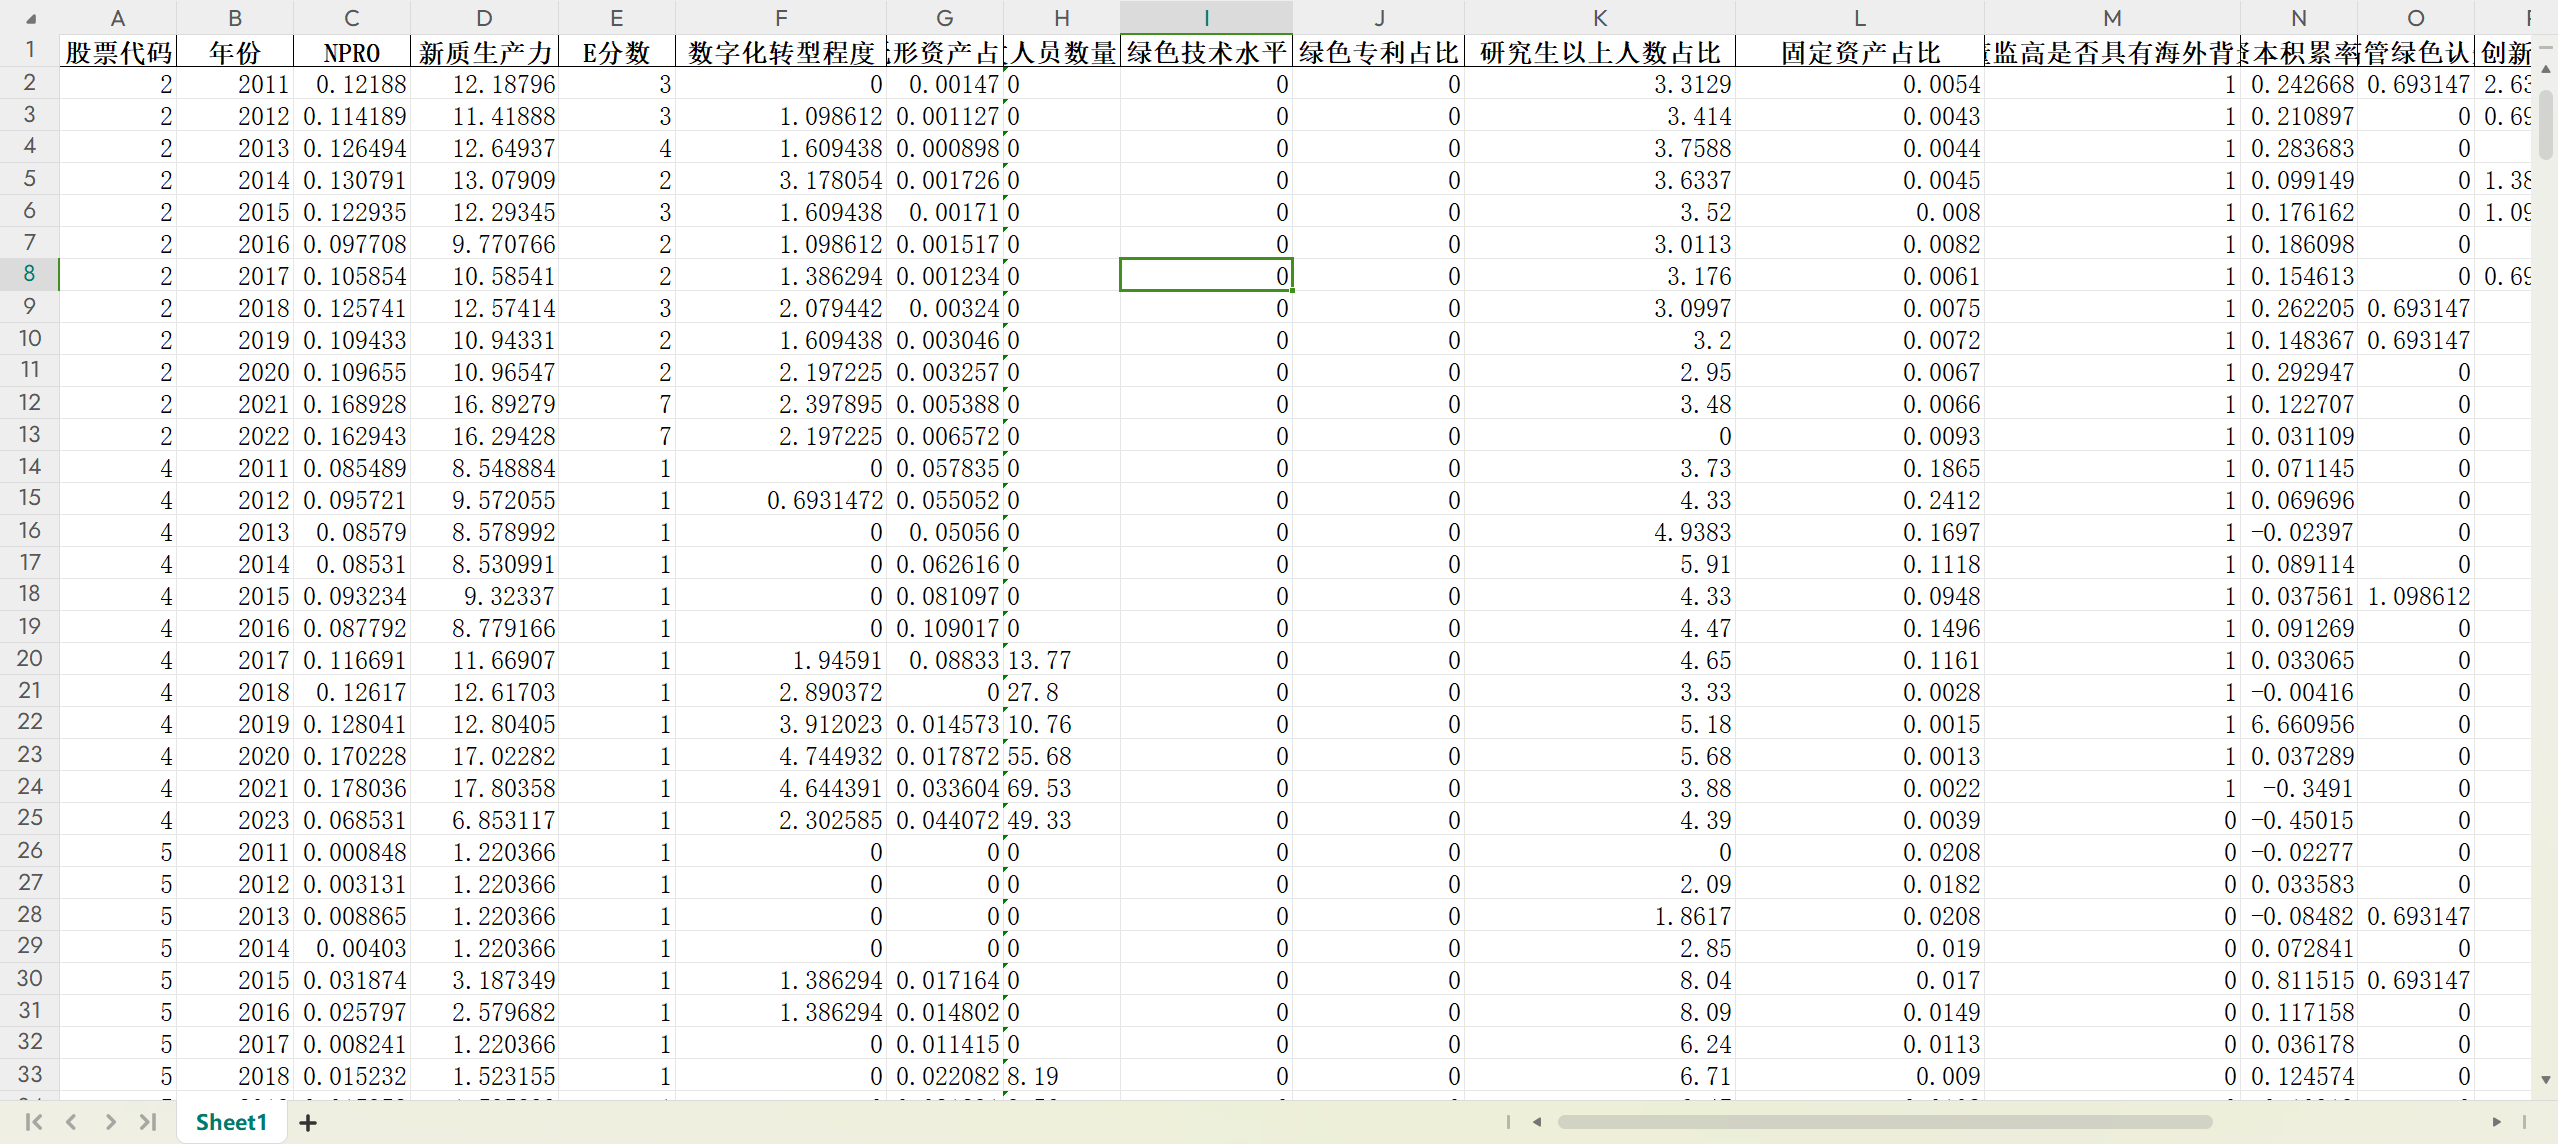
Task: Jump to the last sheet using the navigation arrow
Action: point(148,1122)
